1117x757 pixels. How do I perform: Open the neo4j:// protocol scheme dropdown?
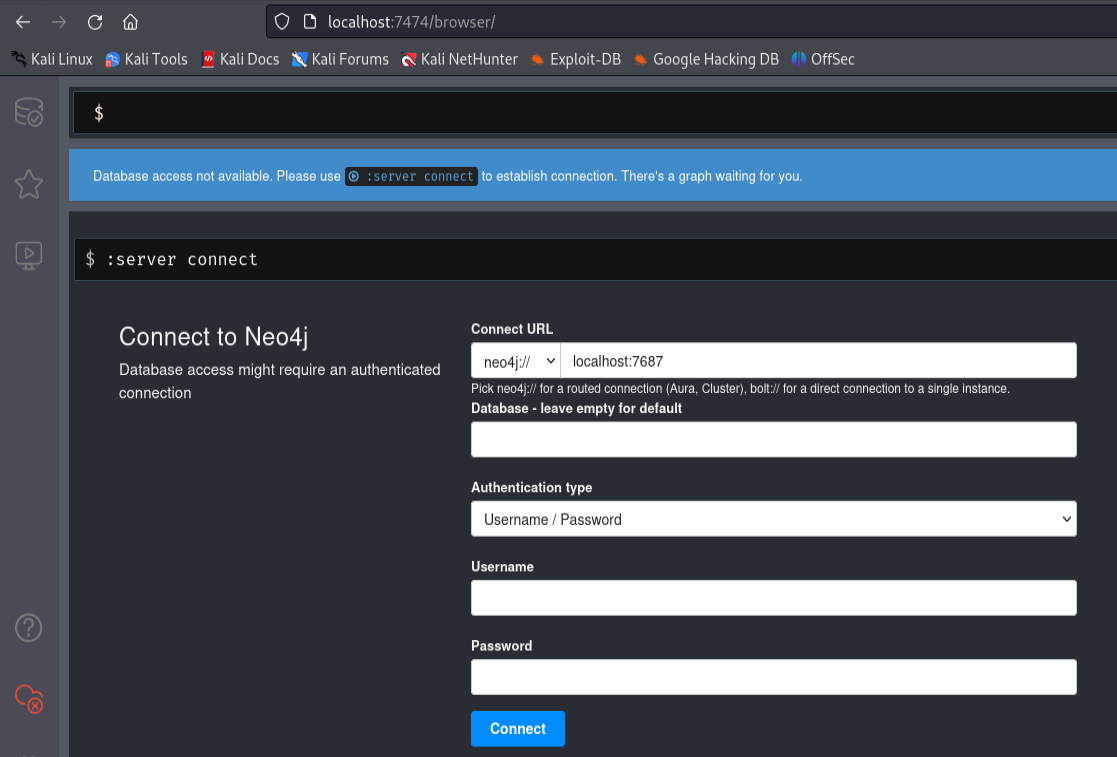516,361
